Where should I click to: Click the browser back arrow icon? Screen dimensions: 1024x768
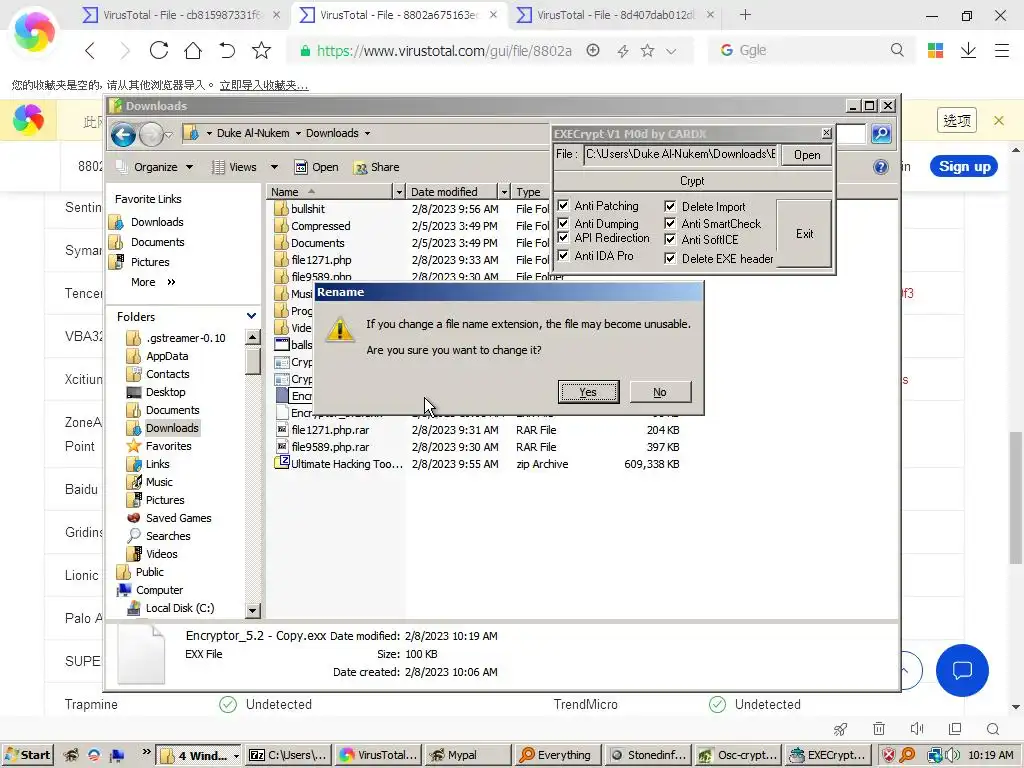click(90, 50)
